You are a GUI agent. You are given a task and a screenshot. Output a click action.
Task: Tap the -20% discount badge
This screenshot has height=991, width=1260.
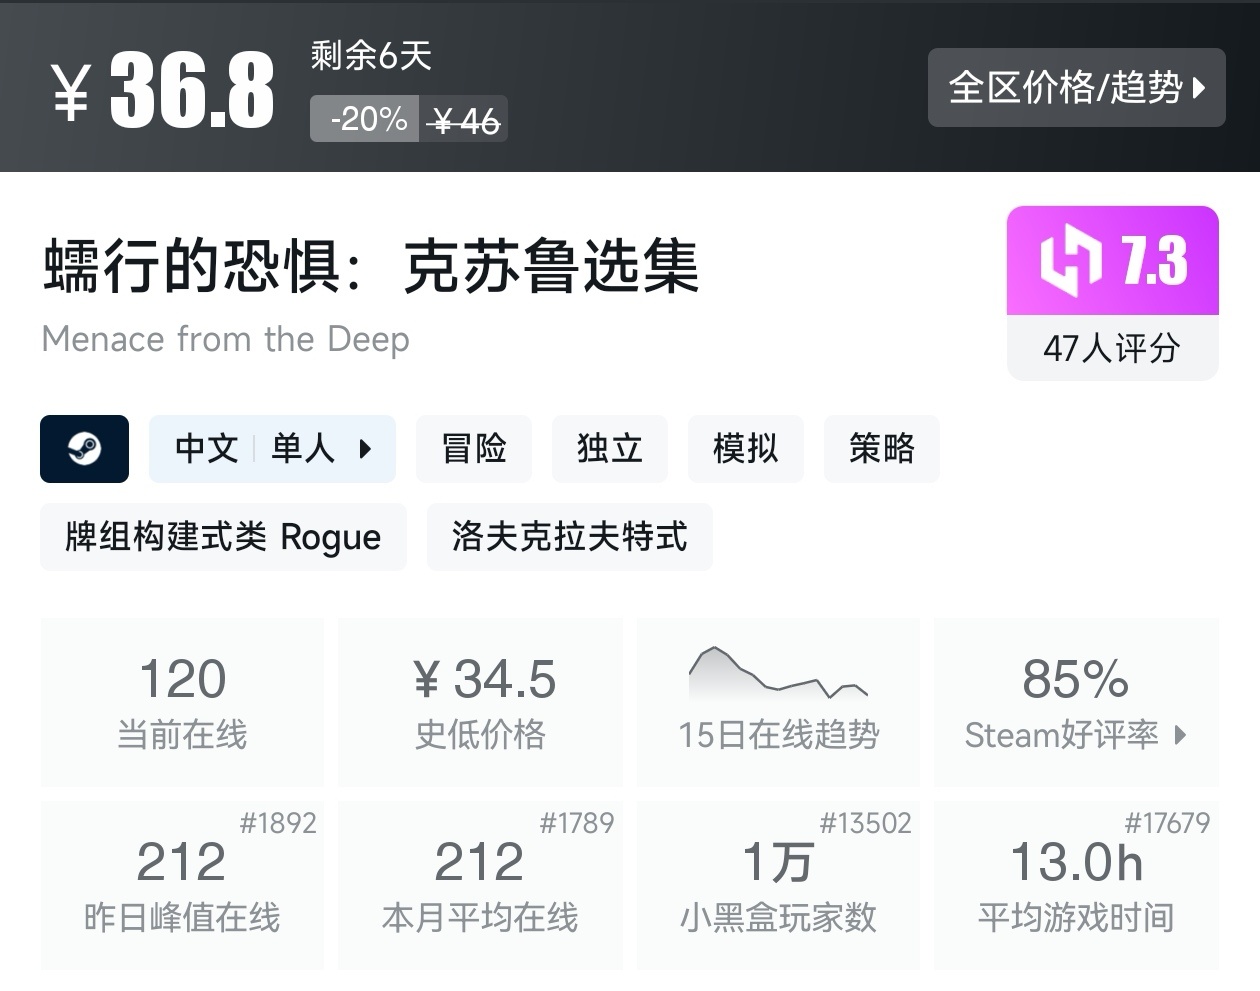[x=366, y=120]
